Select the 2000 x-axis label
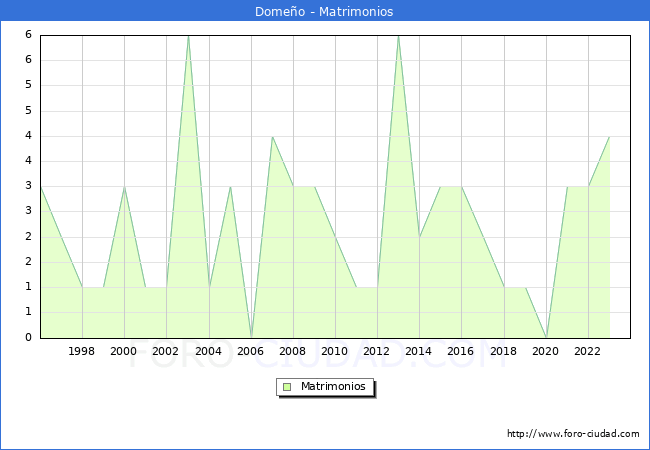Image resolution: width=650 pixels, height=450 pixels. [124, 351]
